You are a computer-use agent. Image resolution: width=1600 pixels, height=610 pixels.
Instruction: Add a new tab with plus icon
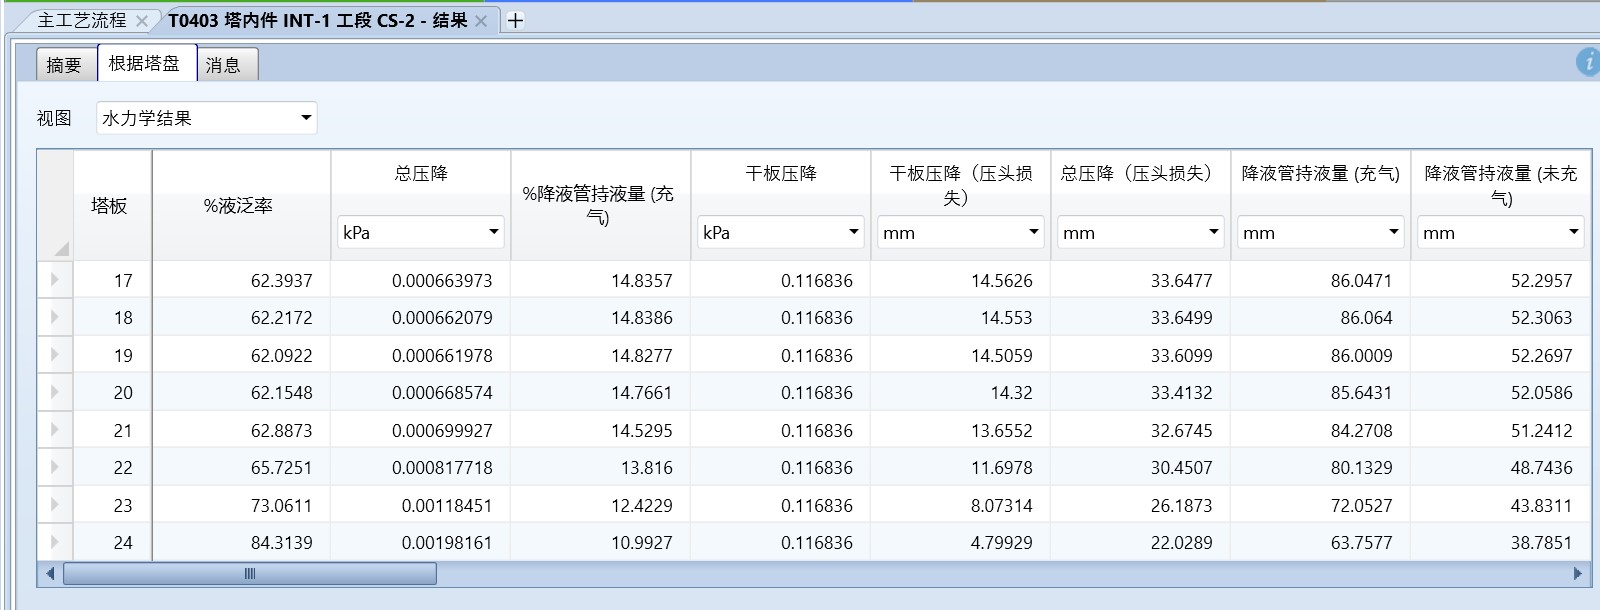pyautogui.click(x=515, y=20)
